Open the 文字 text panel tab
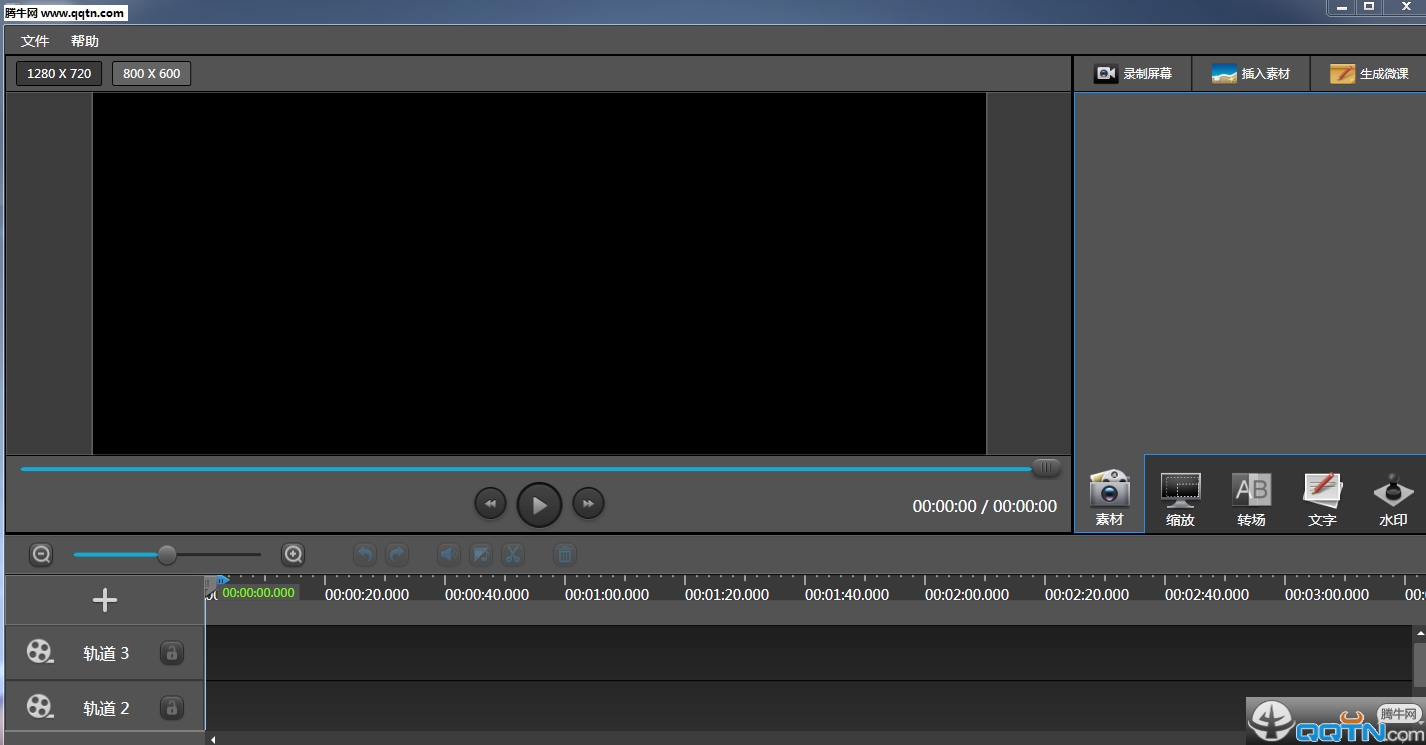 coord(1322,498)
